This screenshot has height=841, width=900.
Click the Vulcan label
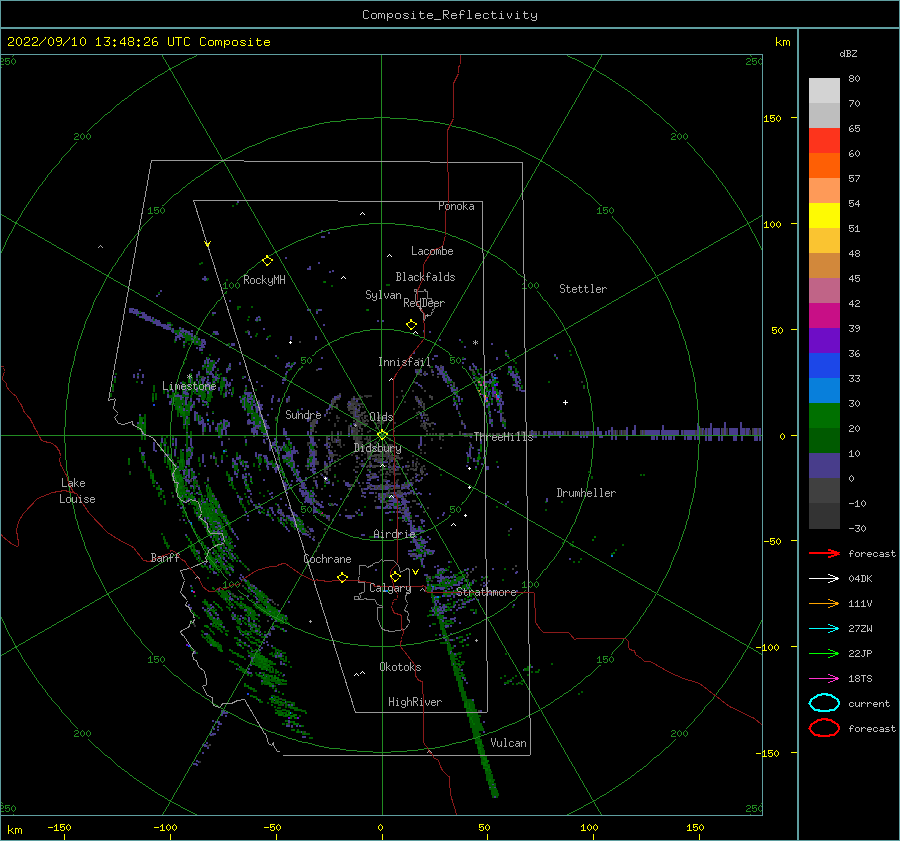point(509,743)
